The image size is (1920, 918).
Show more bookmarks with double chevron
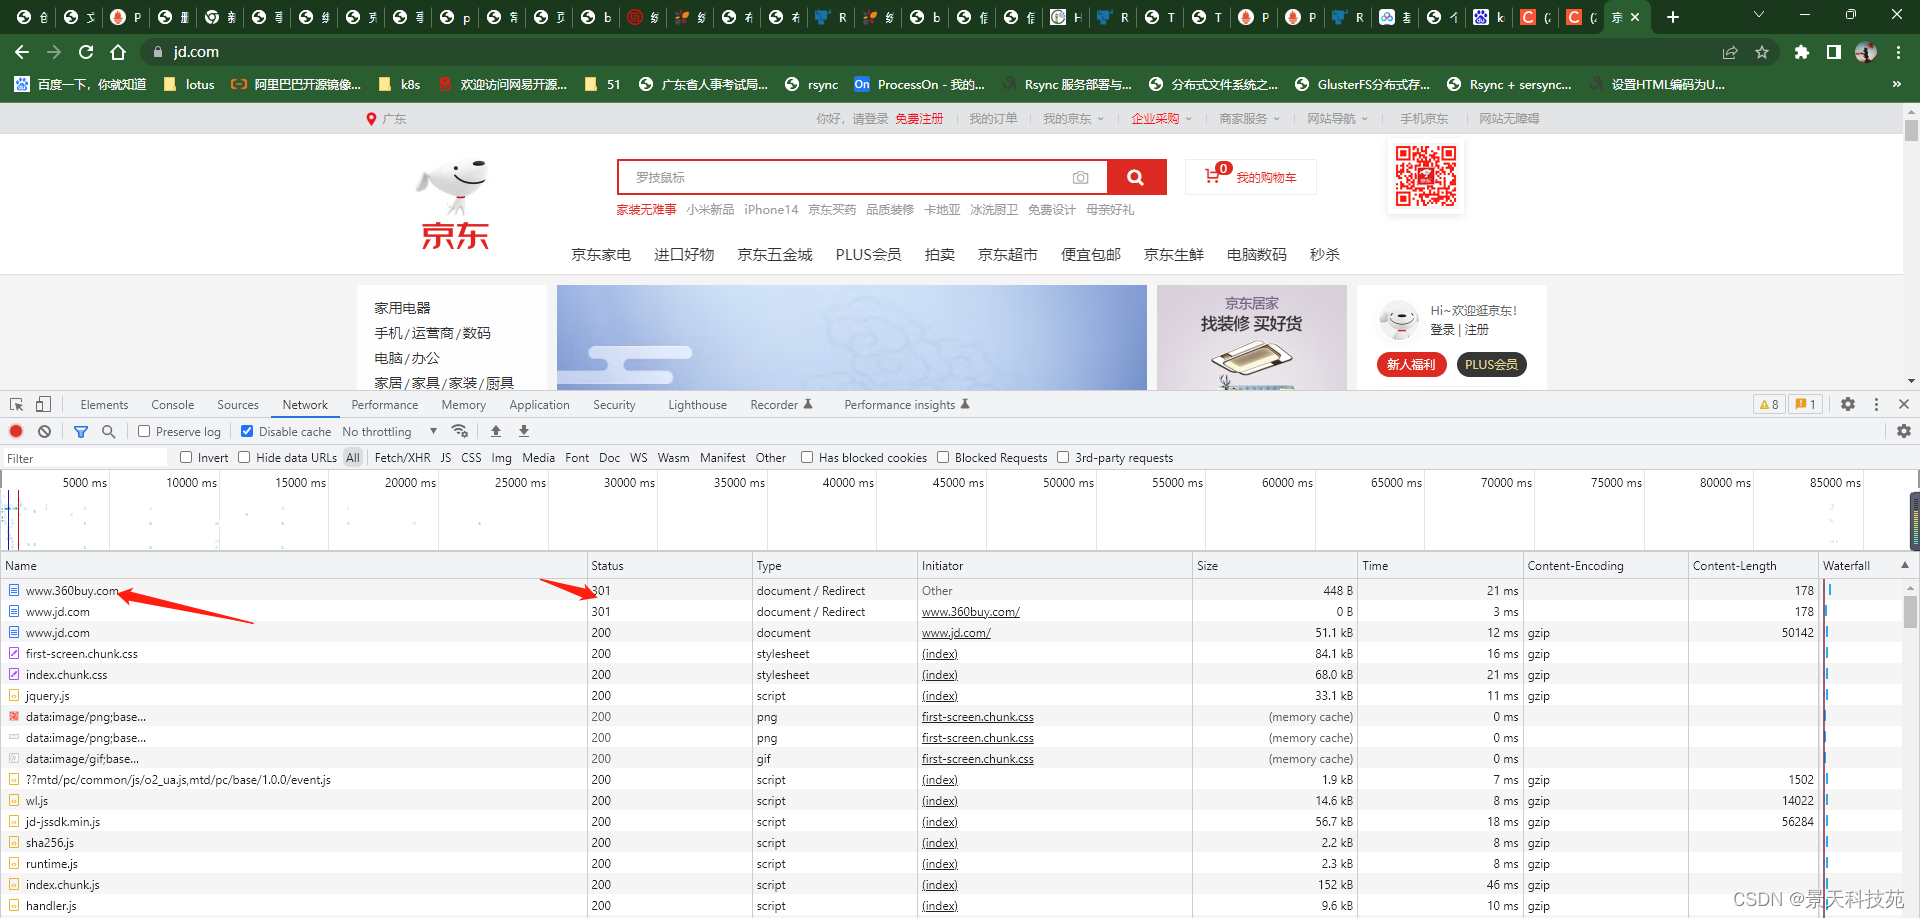pyautogui.click(x=1897, y=84)
